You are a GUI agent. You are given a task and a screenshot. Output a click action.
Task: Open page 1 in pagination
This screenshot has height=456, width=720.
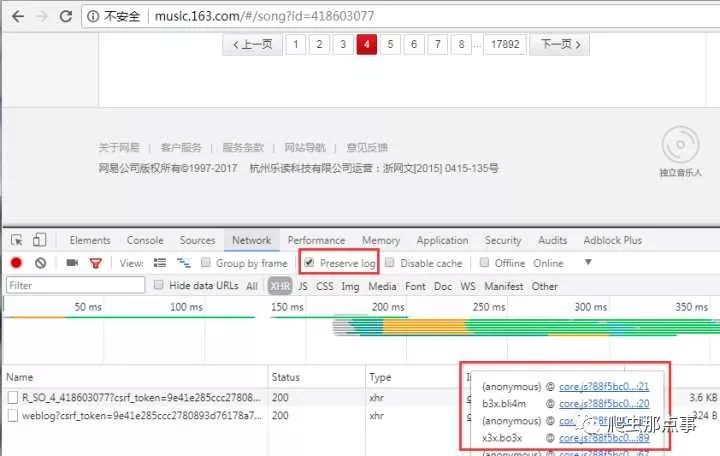click(x=296, y=45)
